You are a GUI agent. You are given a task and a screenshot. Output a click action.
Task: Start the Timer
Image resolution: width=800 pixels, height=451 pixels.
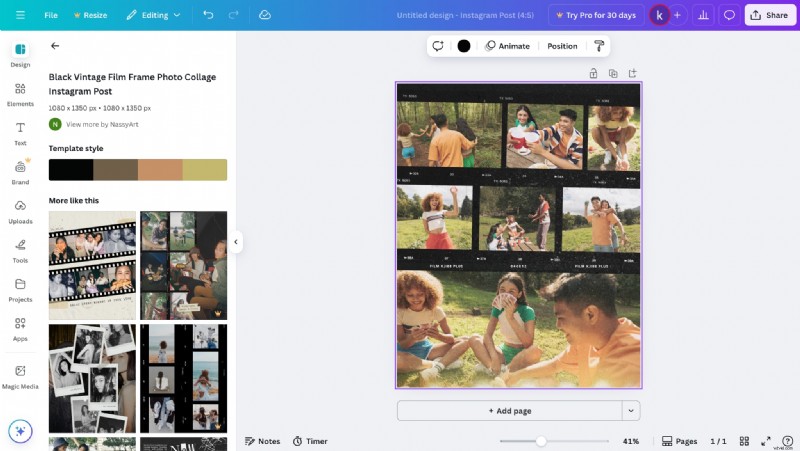click(x=310, y=441)
